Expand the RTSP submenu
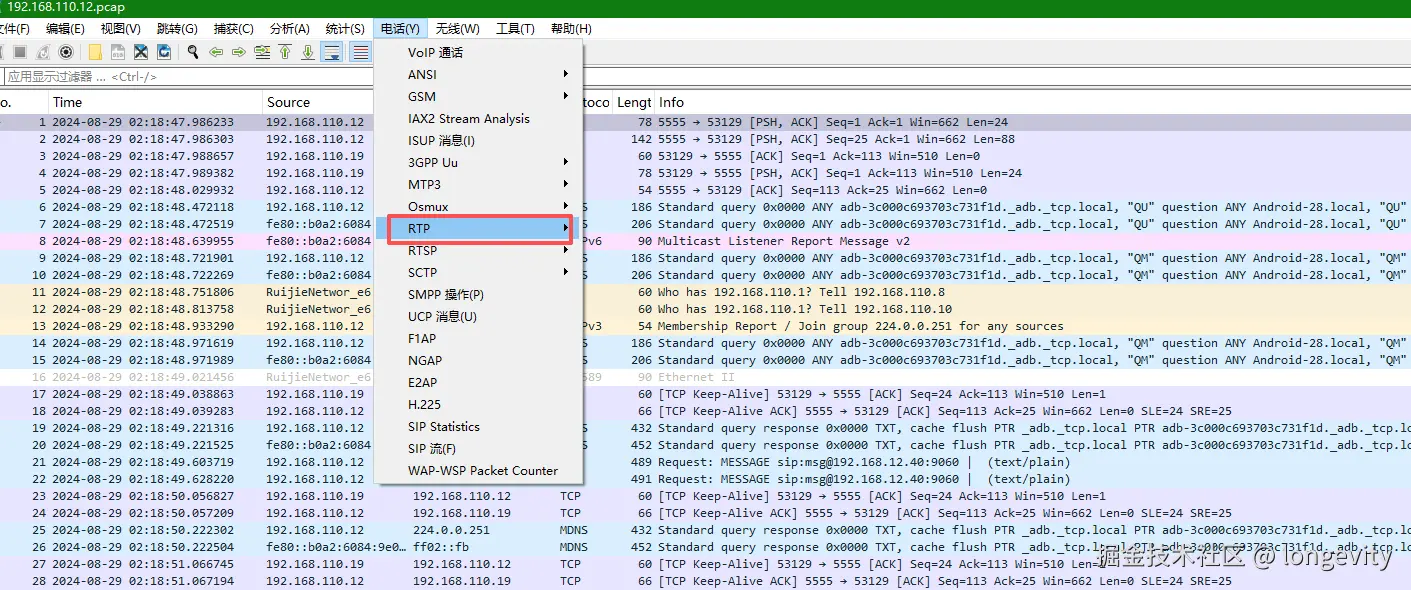 tap(478, 250)
